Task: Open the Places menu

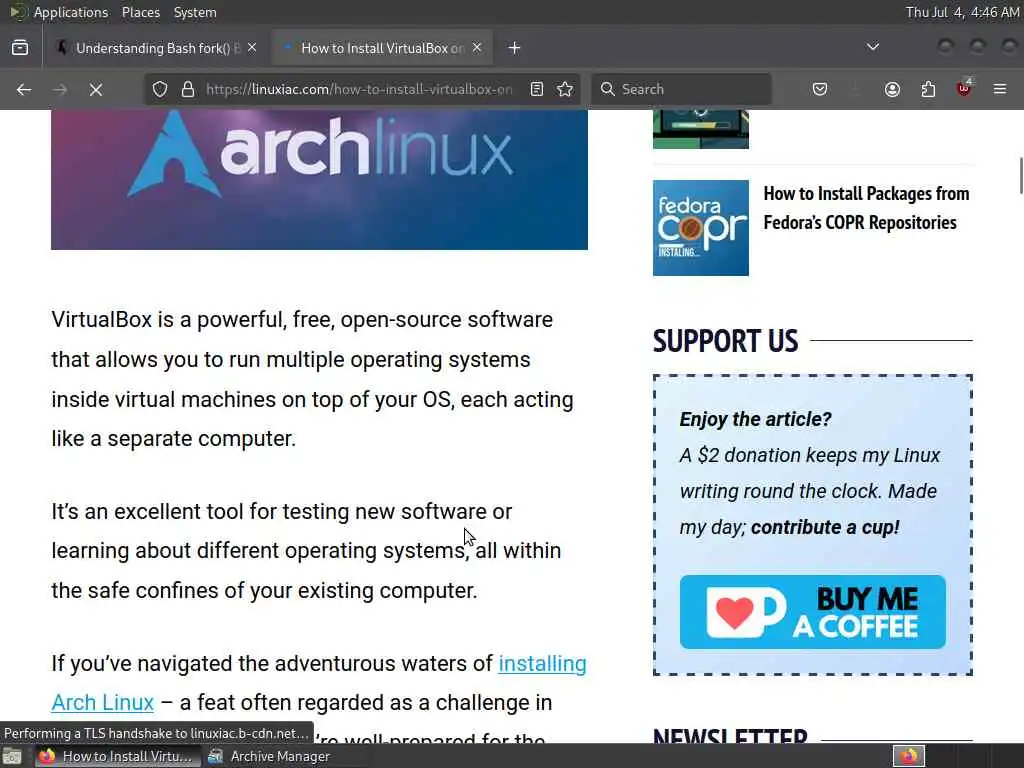Action: click(x=141, y=12)
